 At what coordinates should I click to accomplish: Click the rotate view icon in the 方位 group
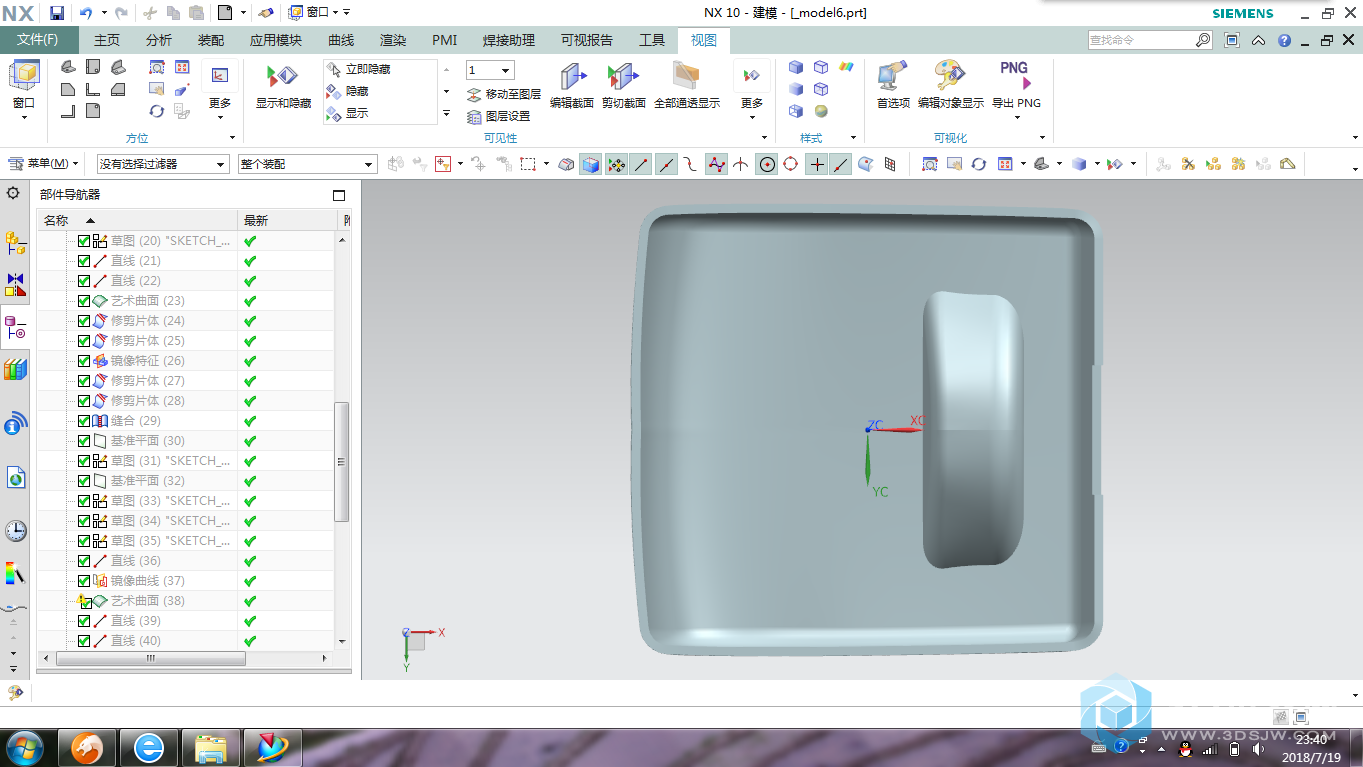pyautogui.click(x=157, y=111)
